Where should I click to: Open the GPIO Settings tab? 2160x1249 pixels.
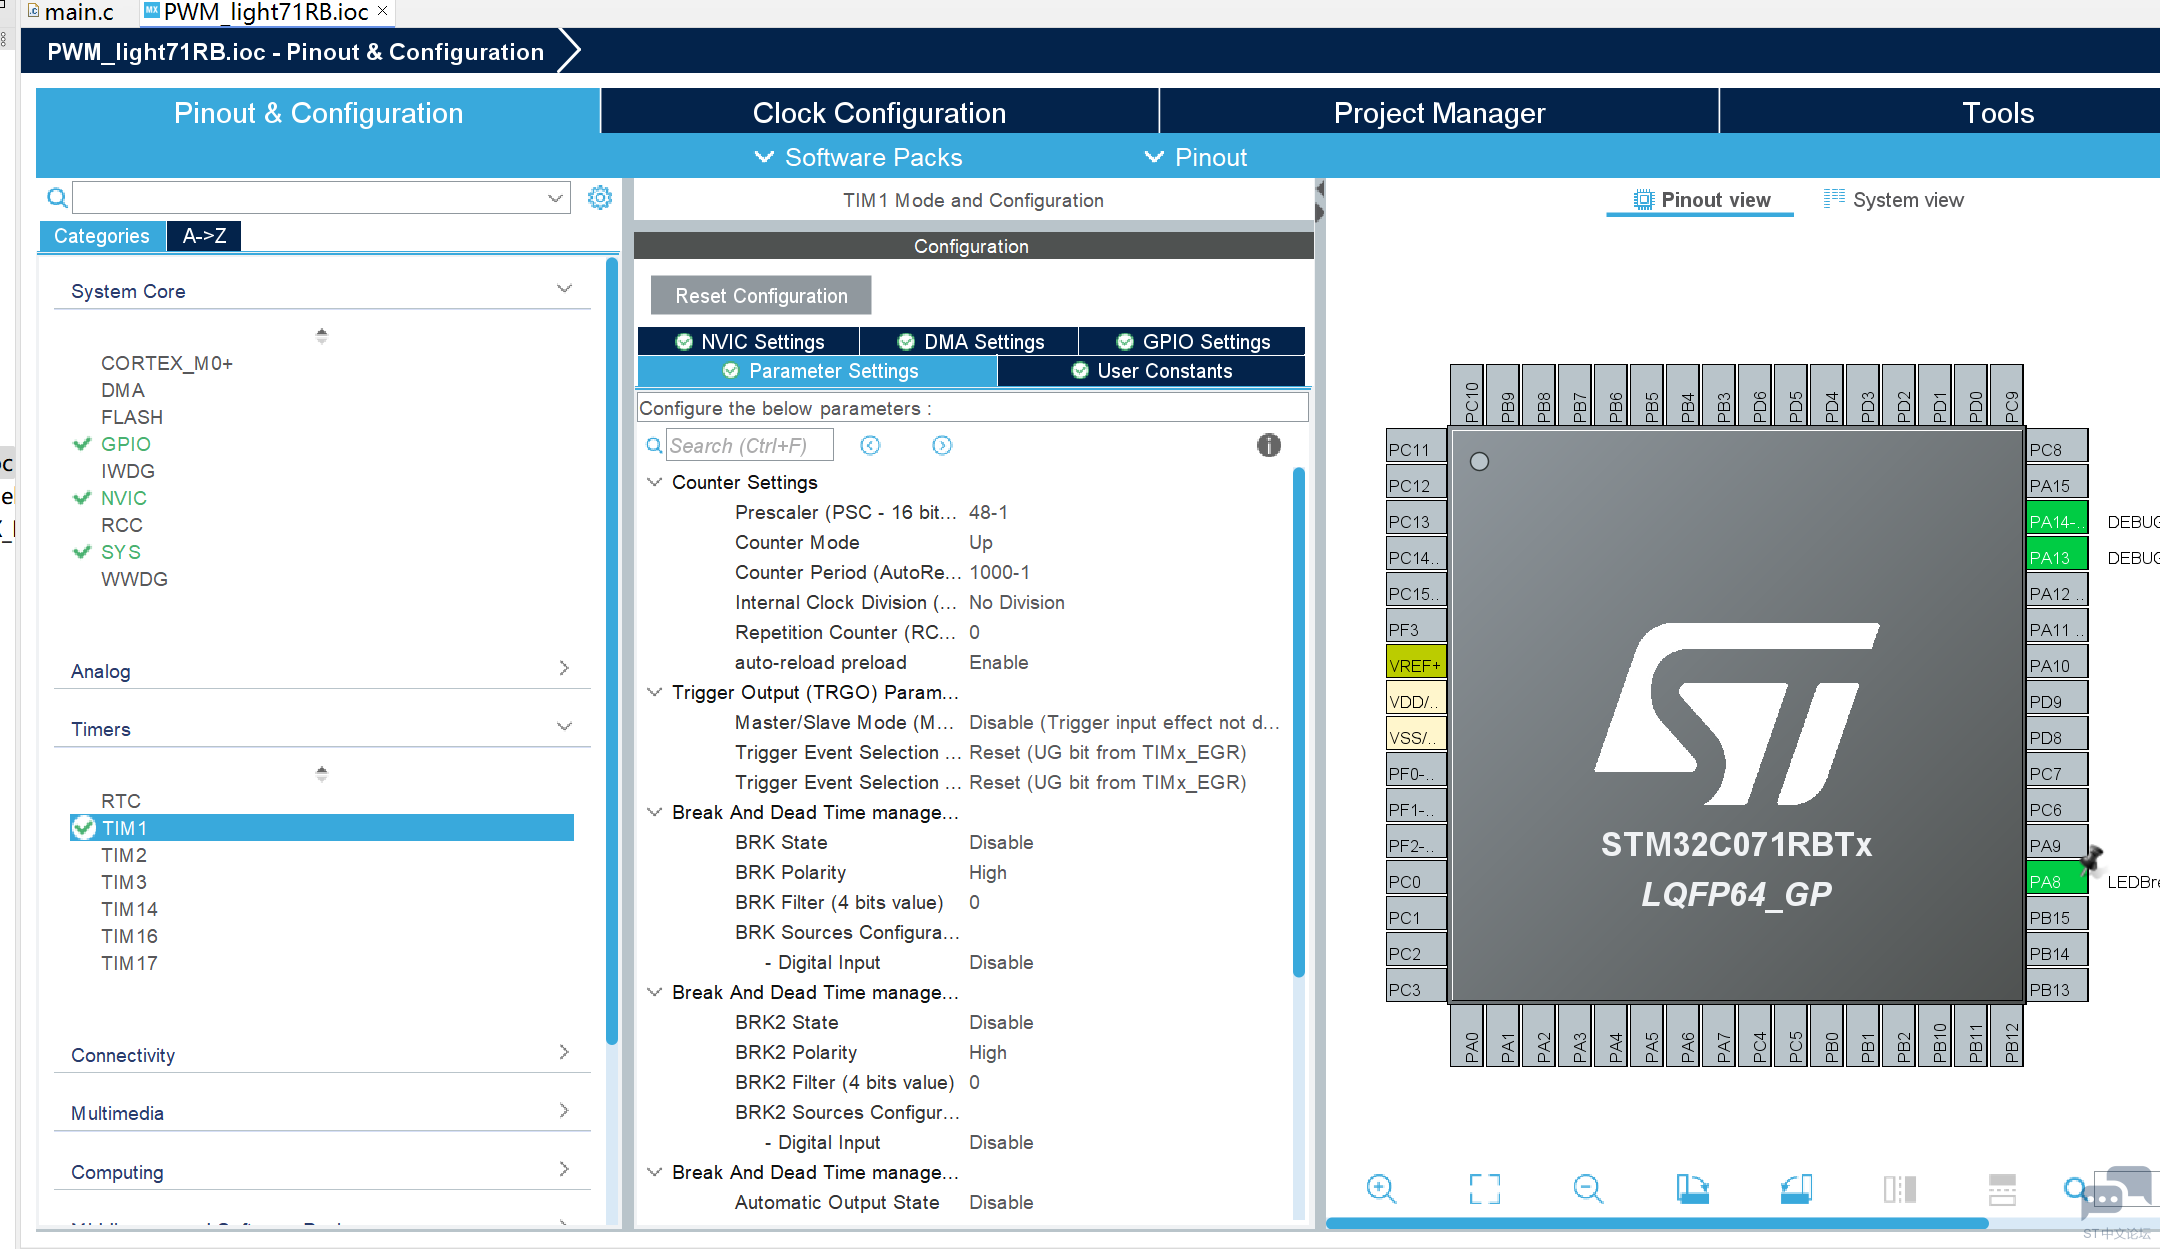[1192, 342]
